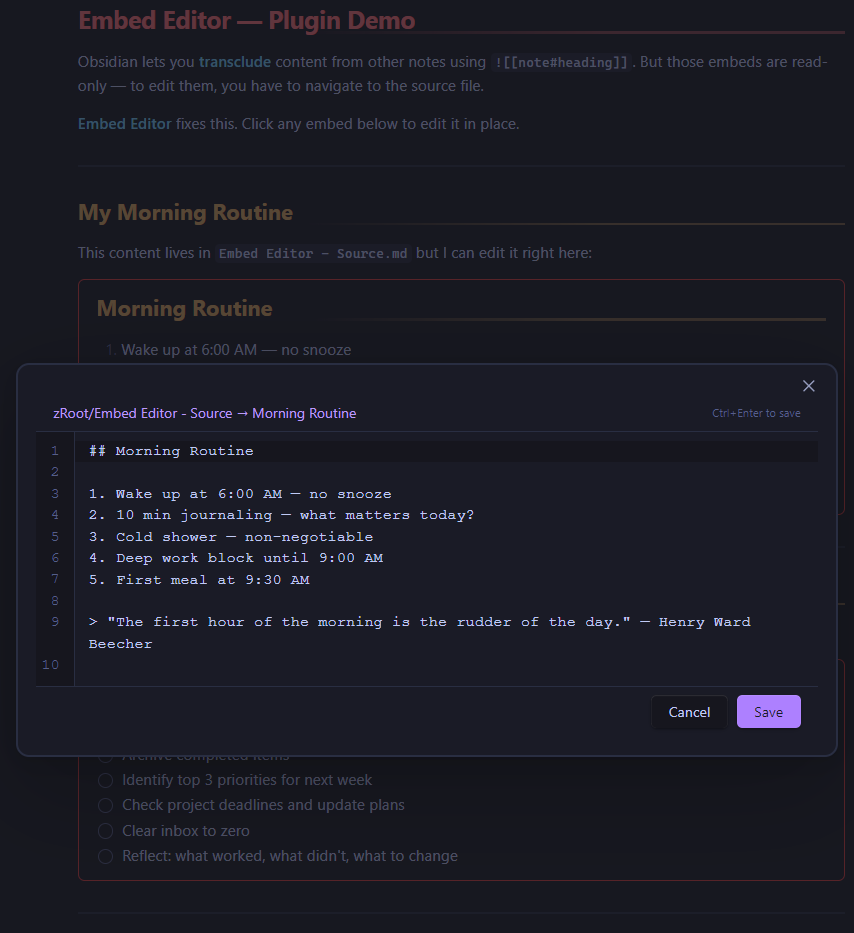Viewport: 854px width, 933px height.
Task: Check "Check project deadlines and update plans"
Action: pos(105,805)
